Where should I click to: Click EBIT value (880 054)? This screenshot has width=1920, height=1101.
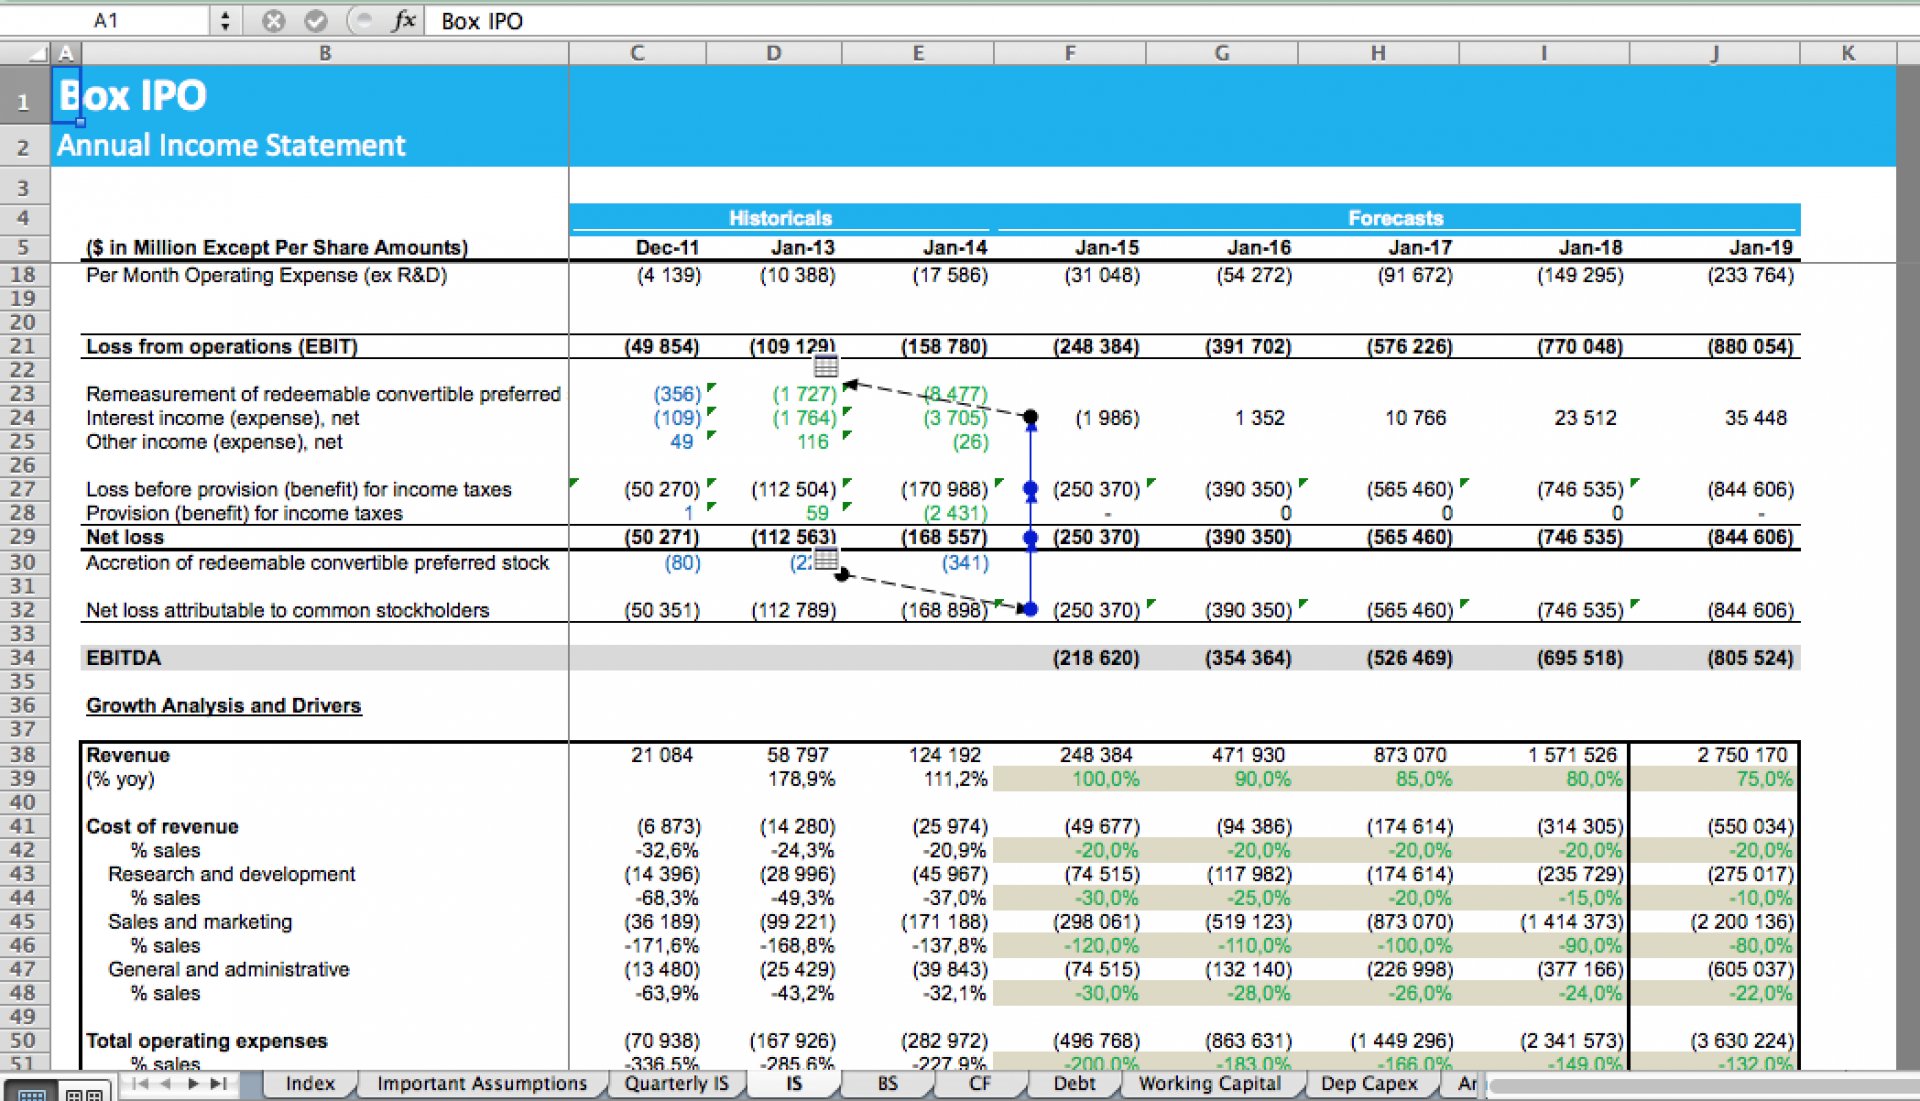click(1750, 346)
